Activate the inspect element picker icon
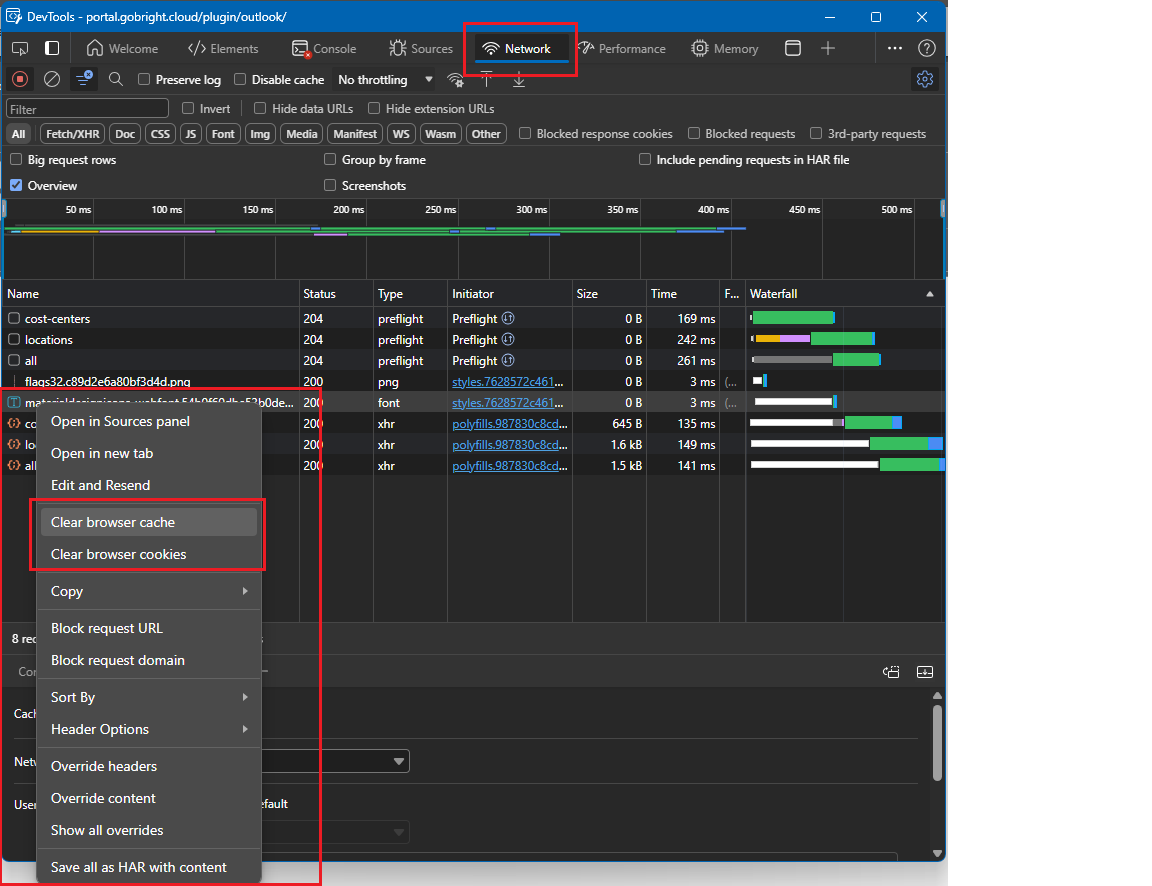The height and width of the screenshot is (886, 1152). pyautogui.click(x=20, y=48)
